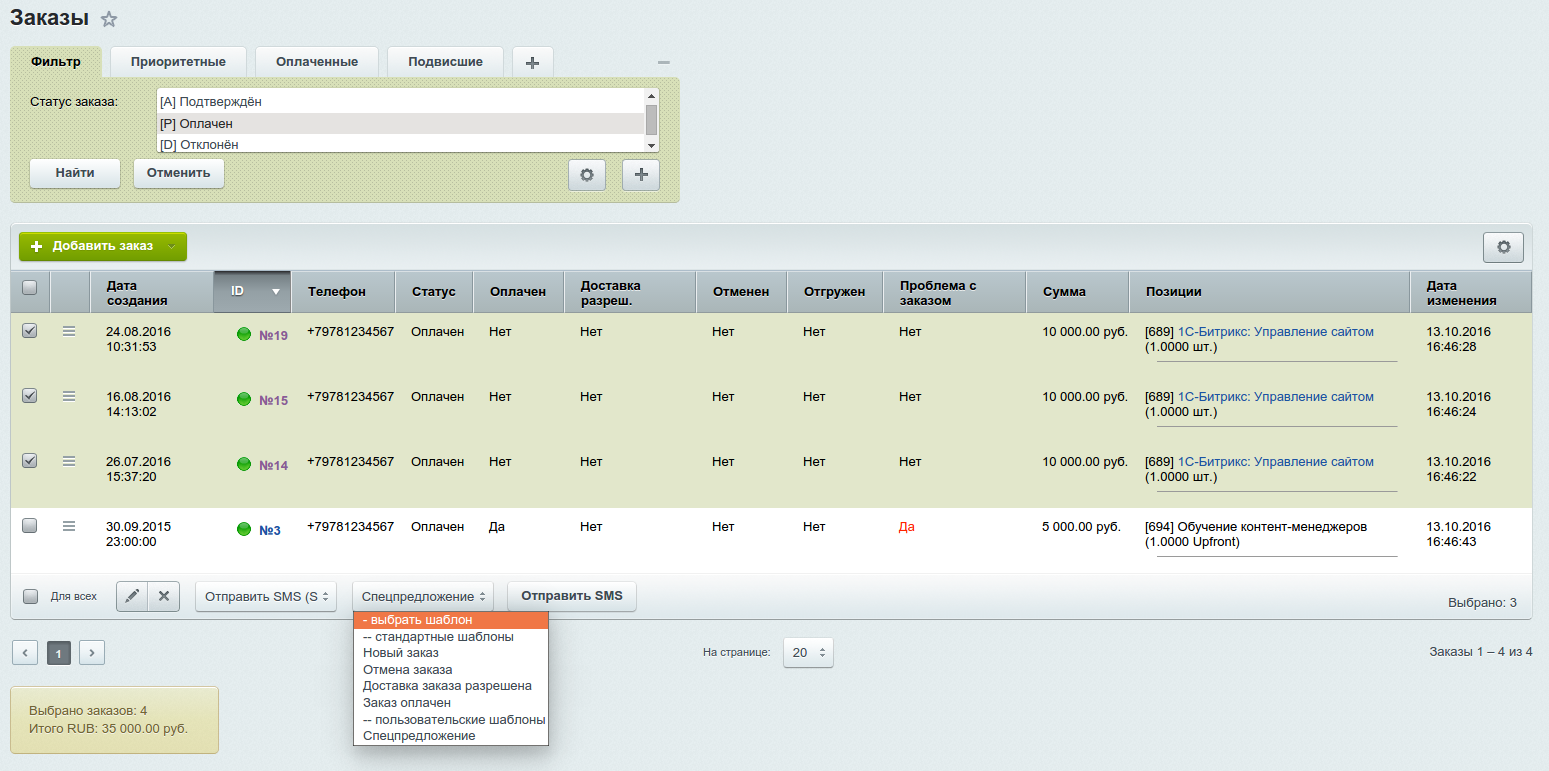Open row actions menu for order №19
Image resolution: width=1549 pixels, height=771 pixels.
pos(69,331)
